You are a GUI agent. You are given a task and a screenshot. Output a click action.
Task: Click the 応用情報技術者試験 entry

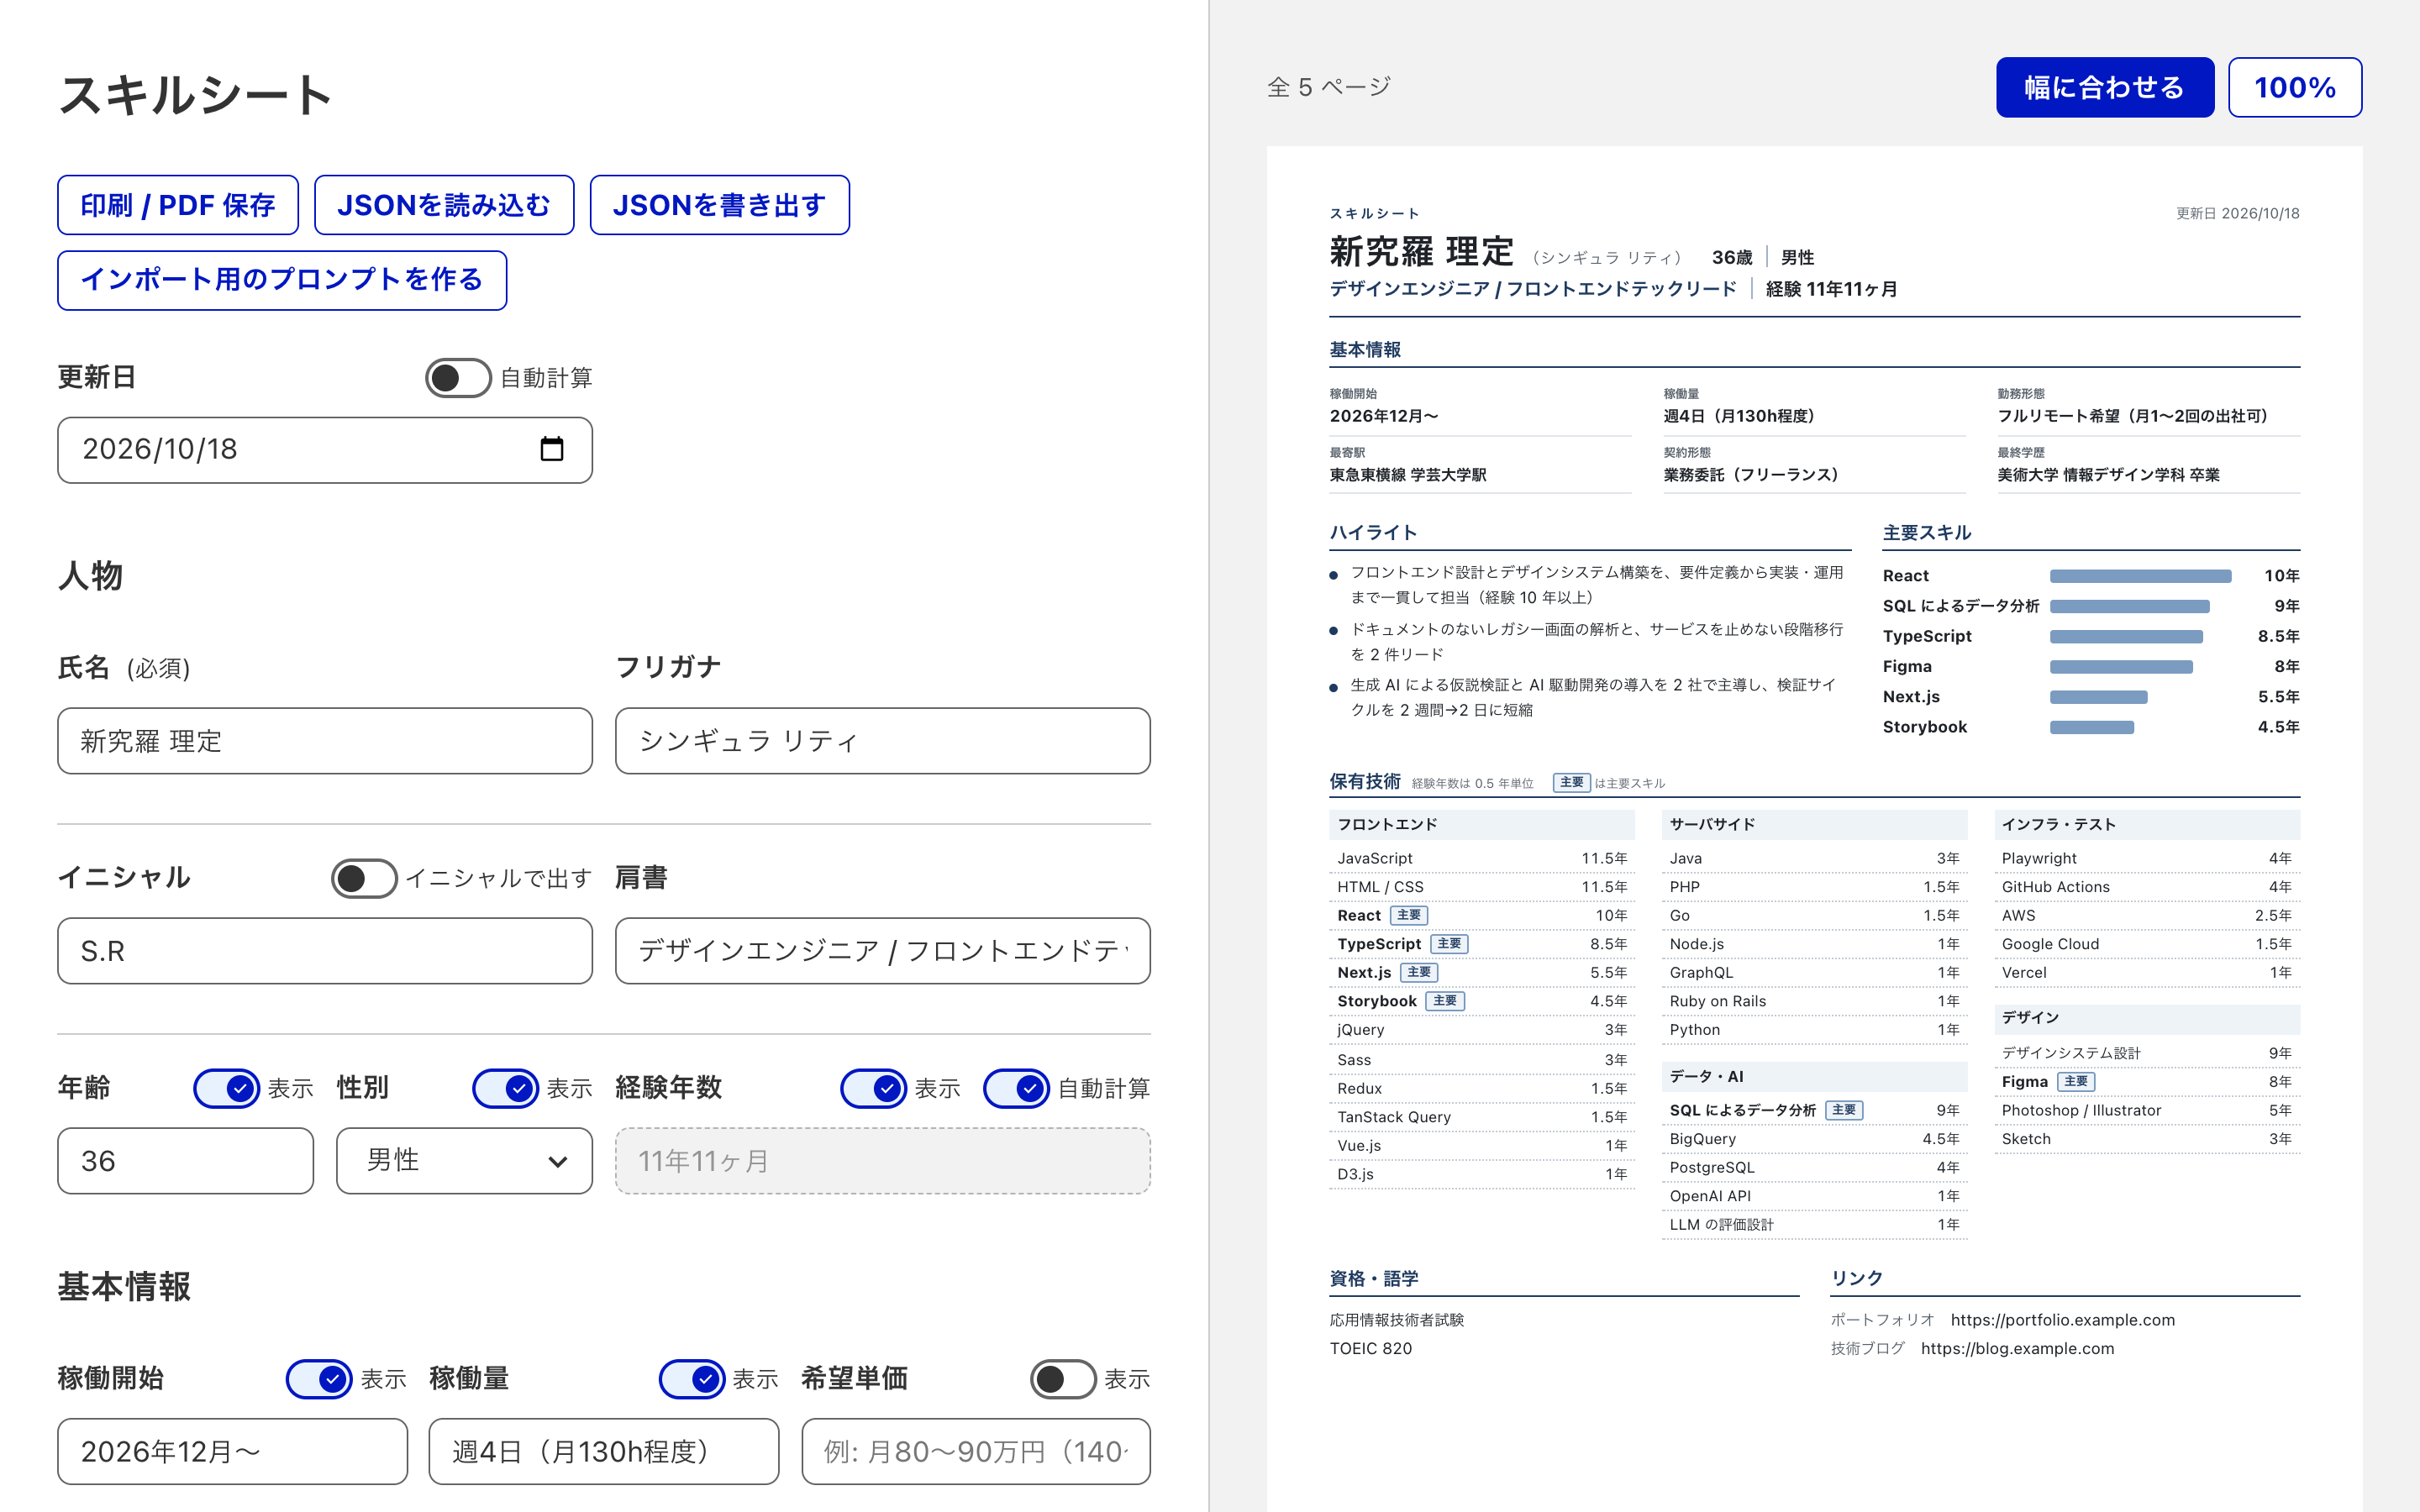tap(1397, 1320)
